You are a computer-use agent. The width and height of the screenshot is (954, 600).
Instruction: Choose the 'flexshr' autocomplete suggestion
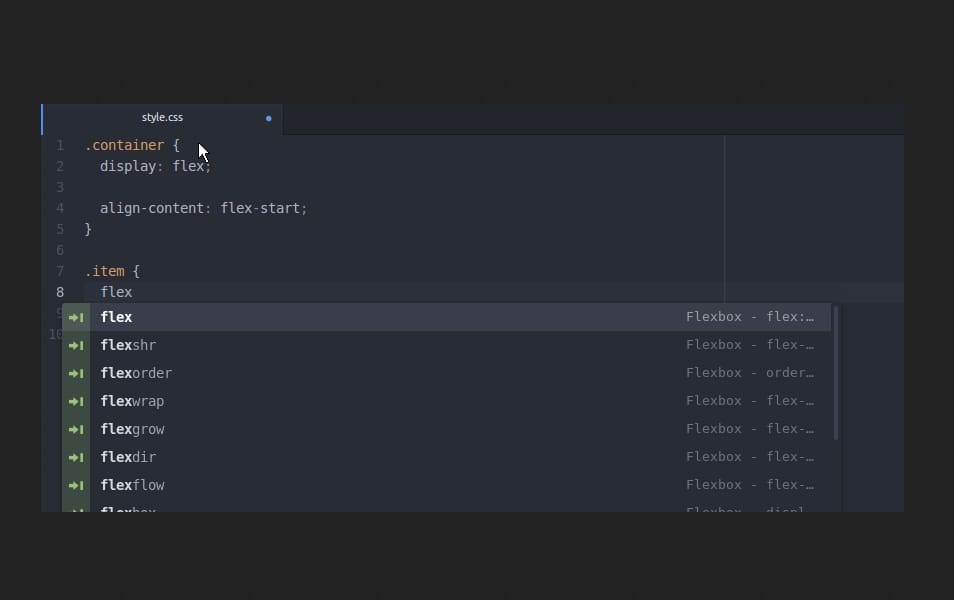coord(447,345)
